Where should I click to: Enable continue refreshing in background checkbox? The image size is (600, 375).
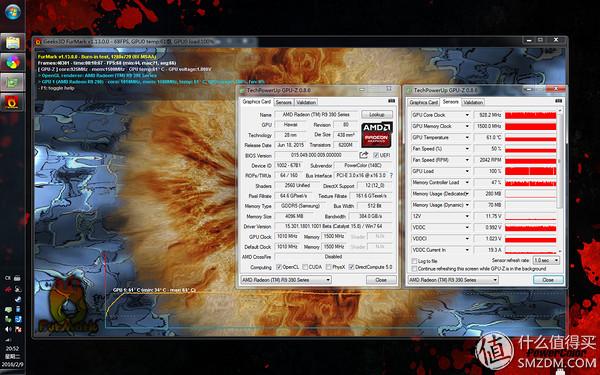[x=414, y=269]
